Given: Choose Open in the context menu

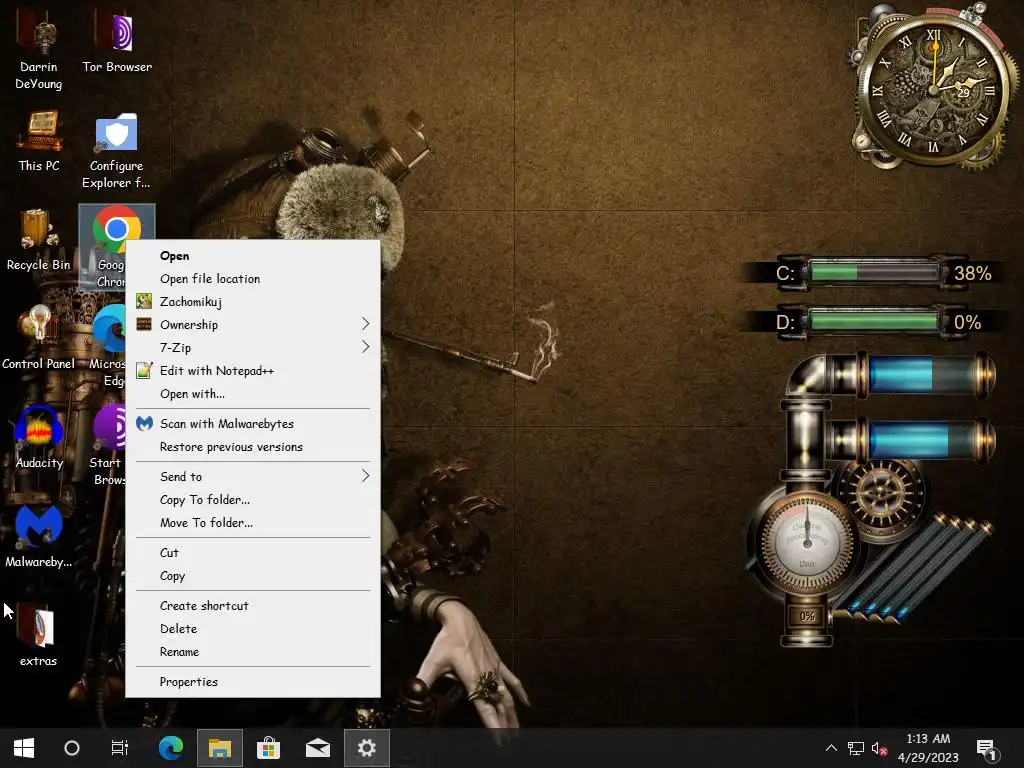Looking at the screenshot, I should (253, 256).
